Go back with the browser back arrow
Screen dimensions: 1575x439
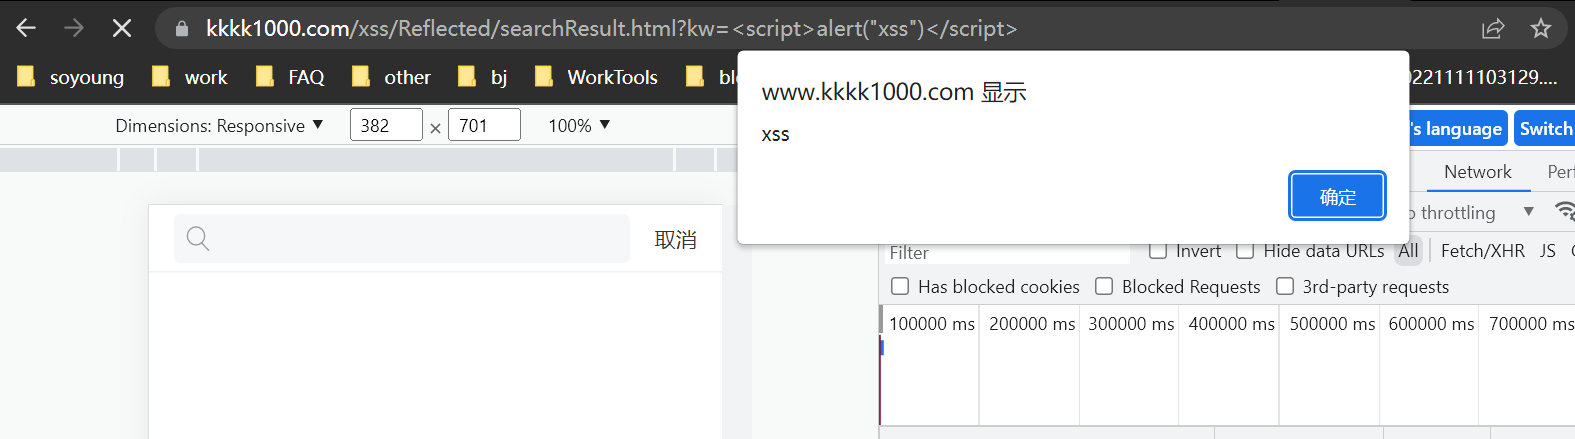tap(26, 28)
